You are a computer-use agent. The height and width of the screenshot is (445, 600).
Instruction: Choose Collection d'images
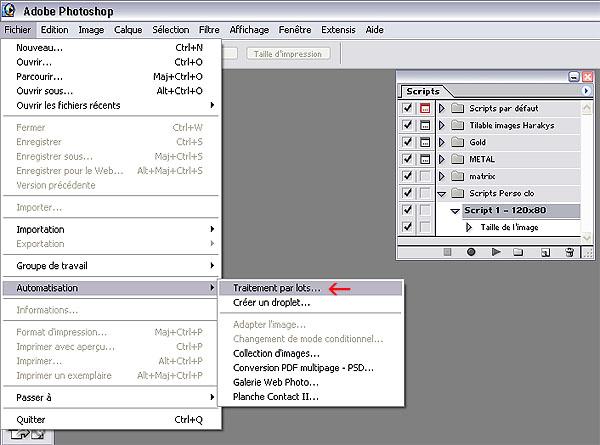(310, 353)
